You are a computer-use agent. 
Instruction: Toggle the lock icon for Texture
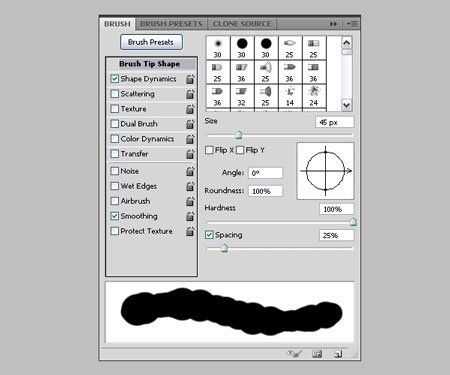tap(190, 109)
